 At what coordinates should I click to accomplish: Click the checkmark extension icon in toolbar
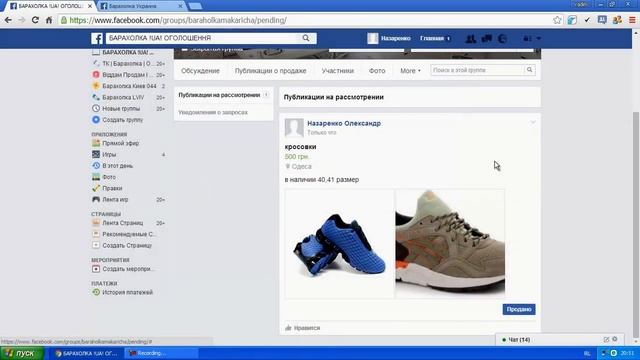click(587, 20)
